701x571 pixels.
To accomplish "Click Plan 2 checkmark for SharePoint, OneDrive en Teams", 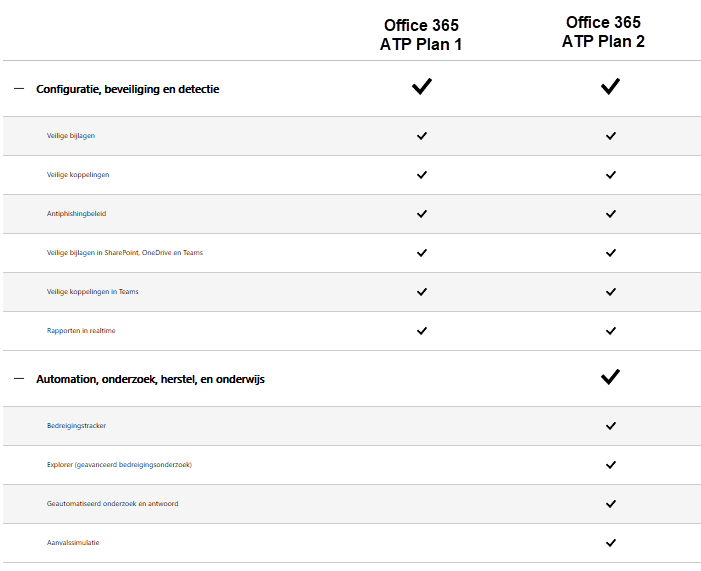I will (611, 253).
